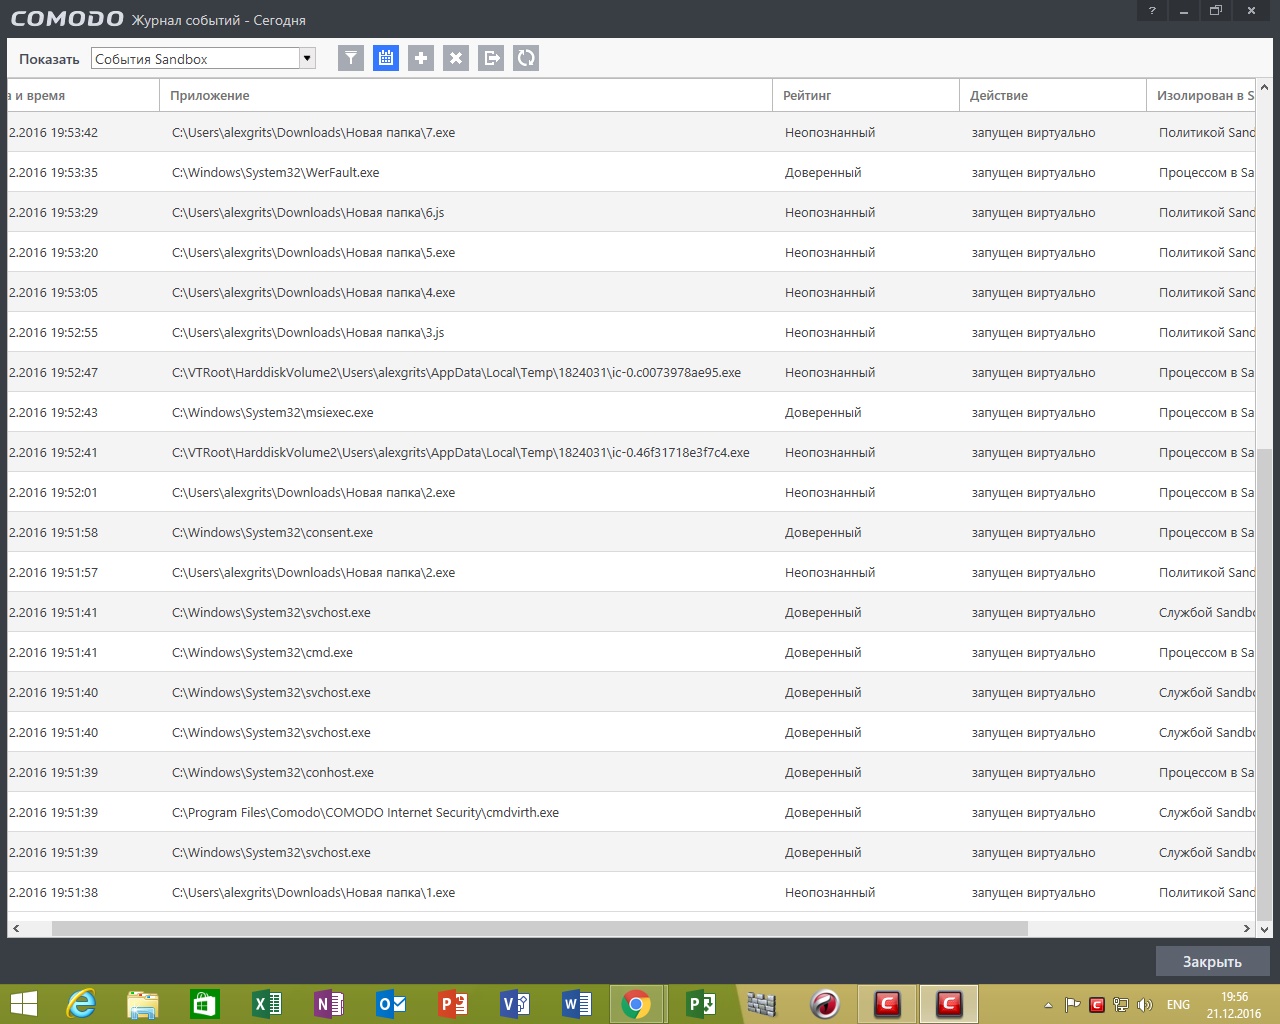1280x1024 pixels.
Task: Select the Новая папка\3.js entry
Action: pos(631,332)
